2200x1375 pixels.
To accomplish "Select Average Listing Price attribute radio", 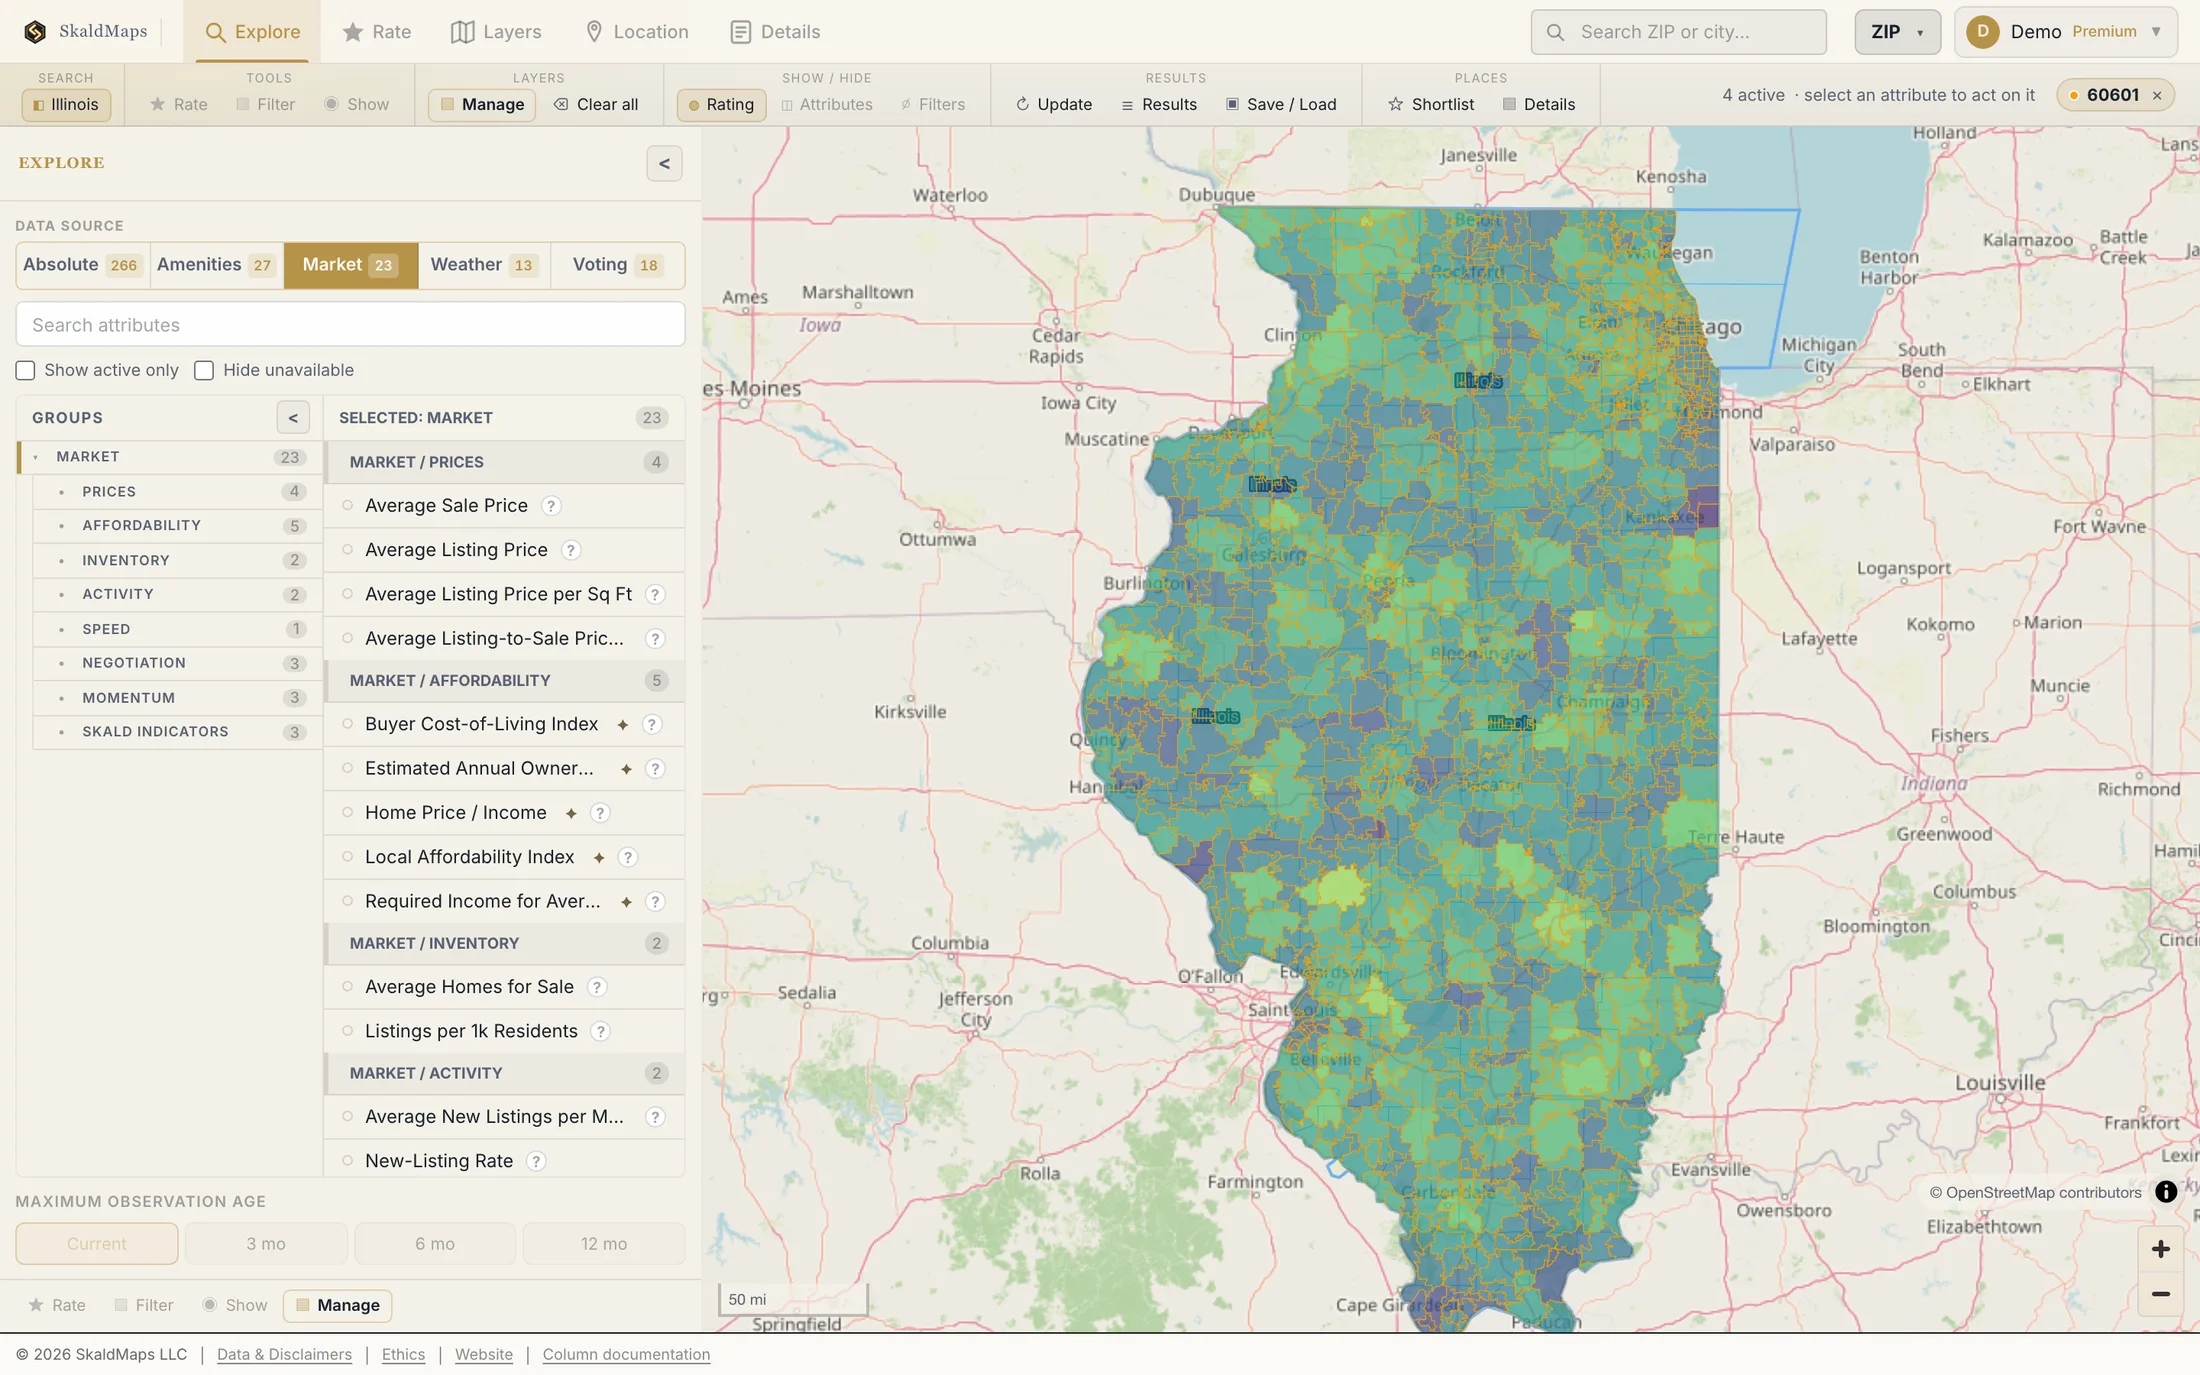I will pyautogui.click(x=348, y=550).
